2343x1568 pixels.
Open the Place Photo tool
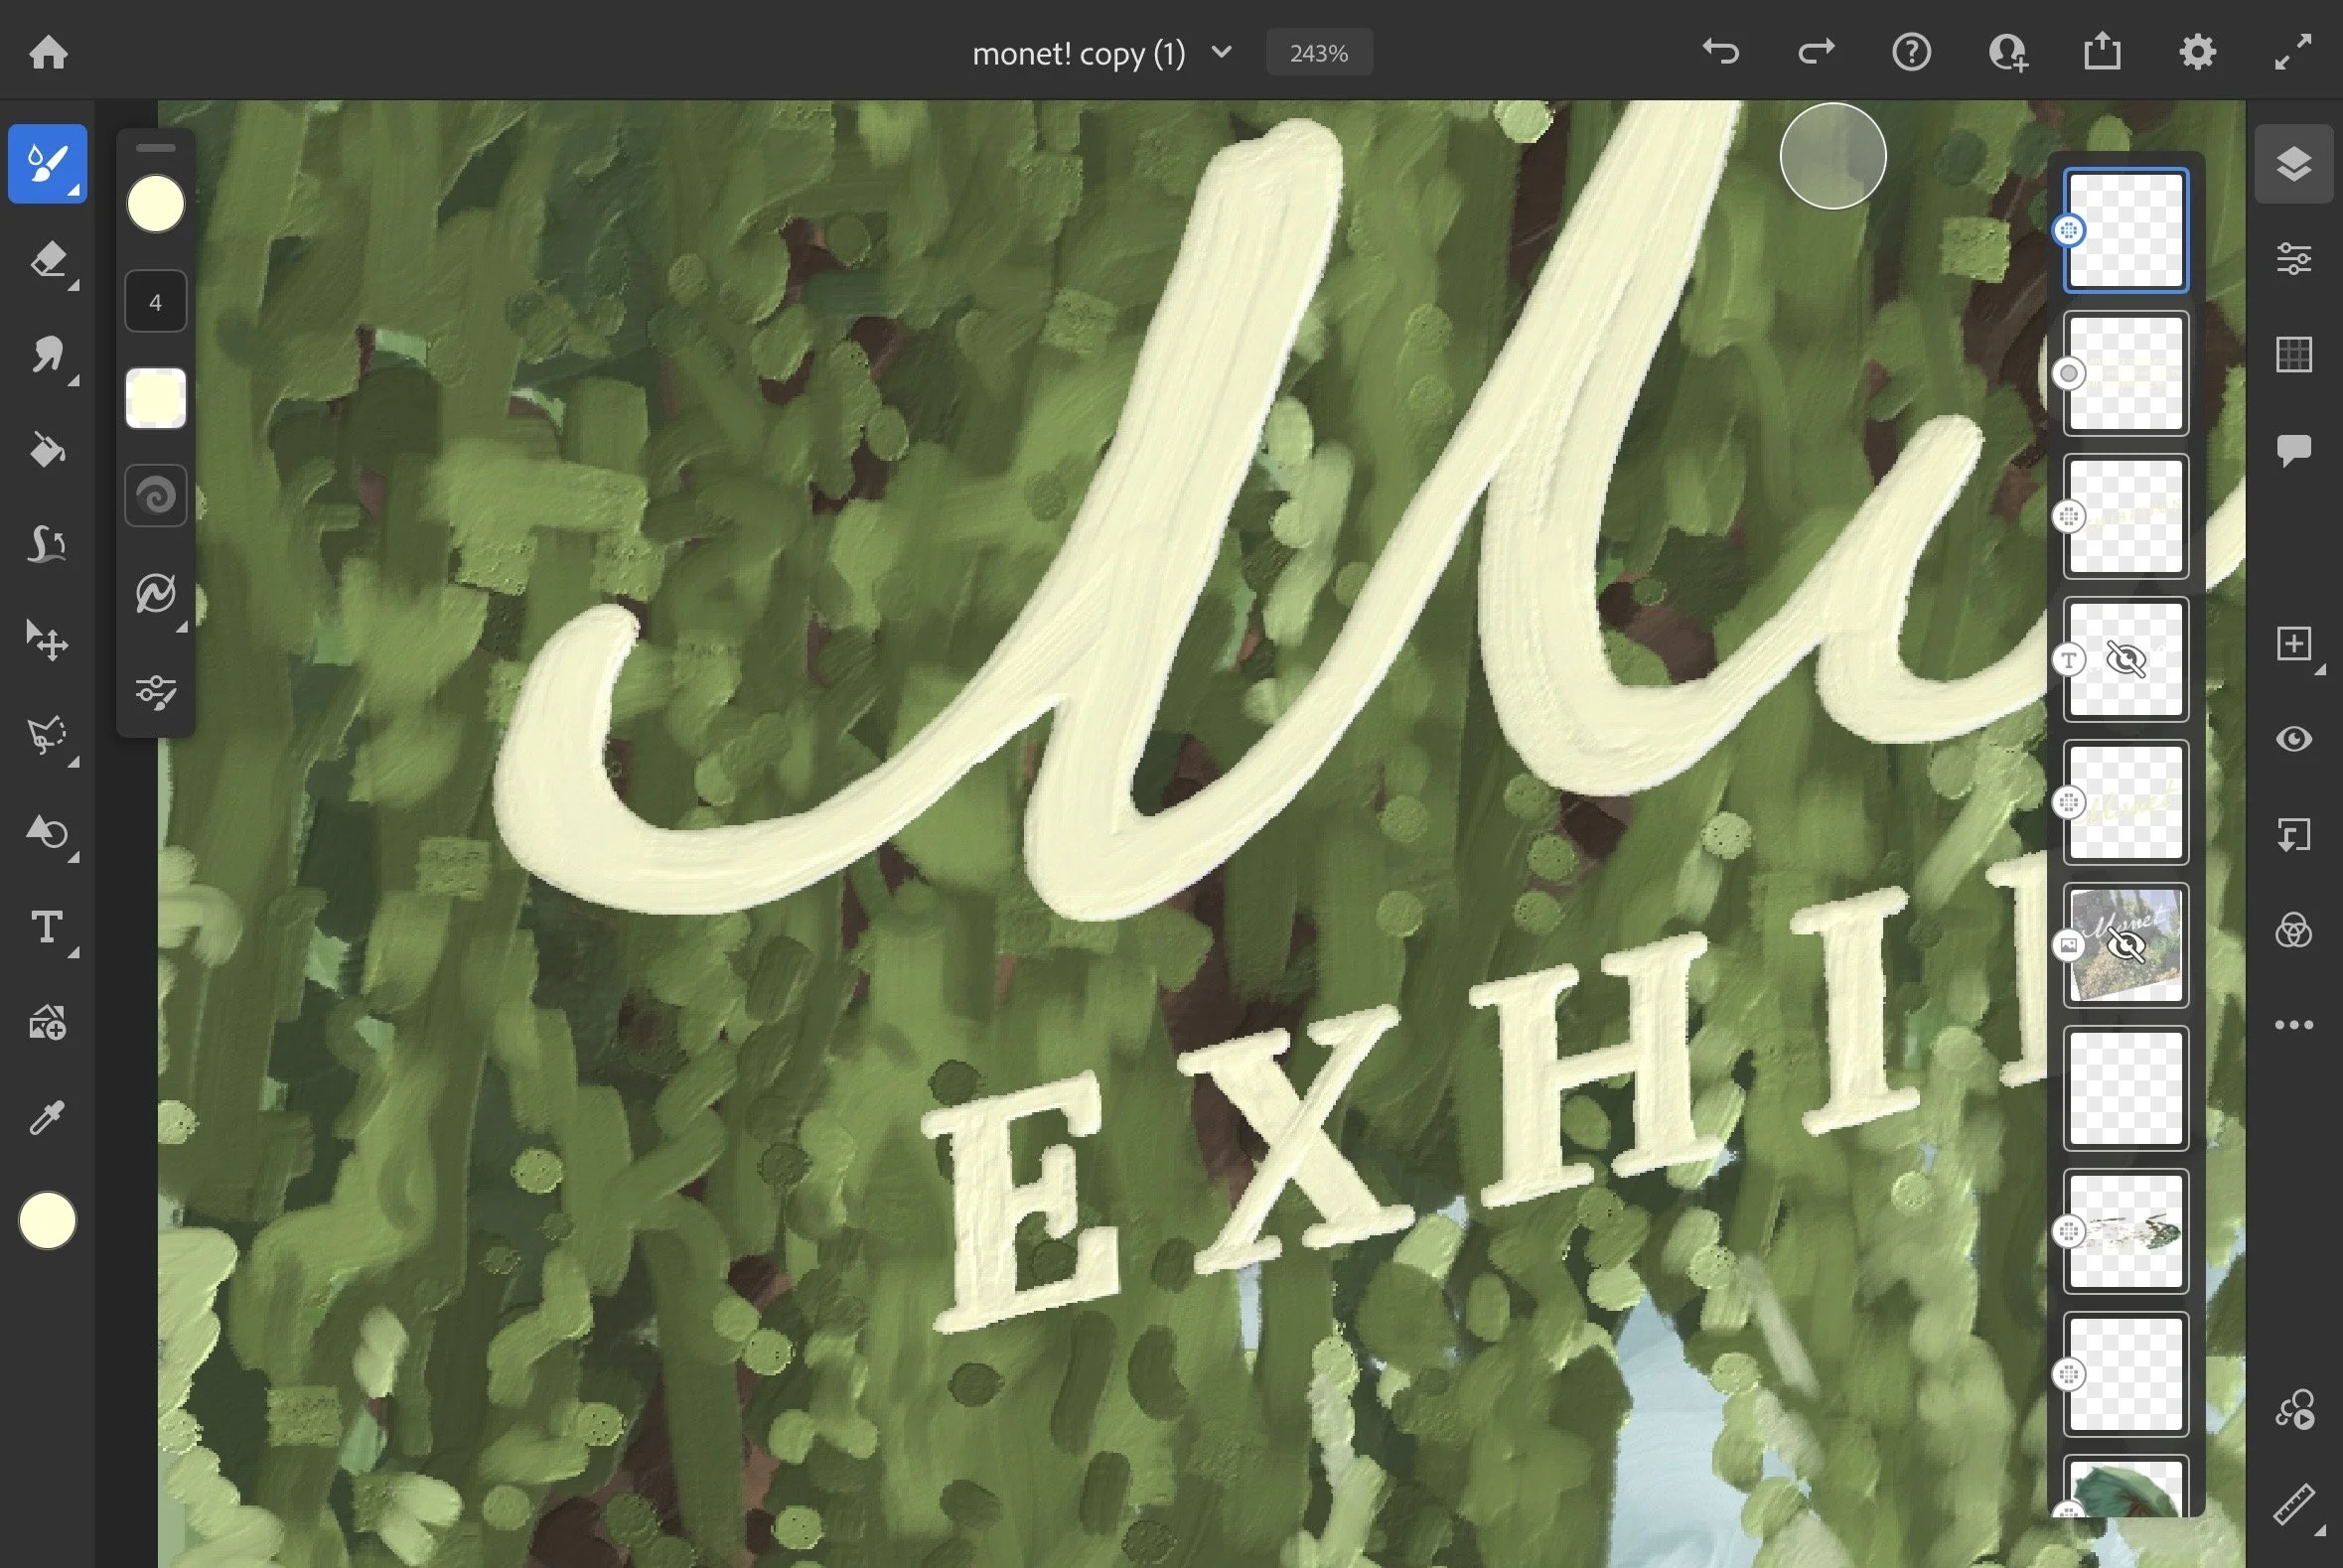tap(48, 1023)
